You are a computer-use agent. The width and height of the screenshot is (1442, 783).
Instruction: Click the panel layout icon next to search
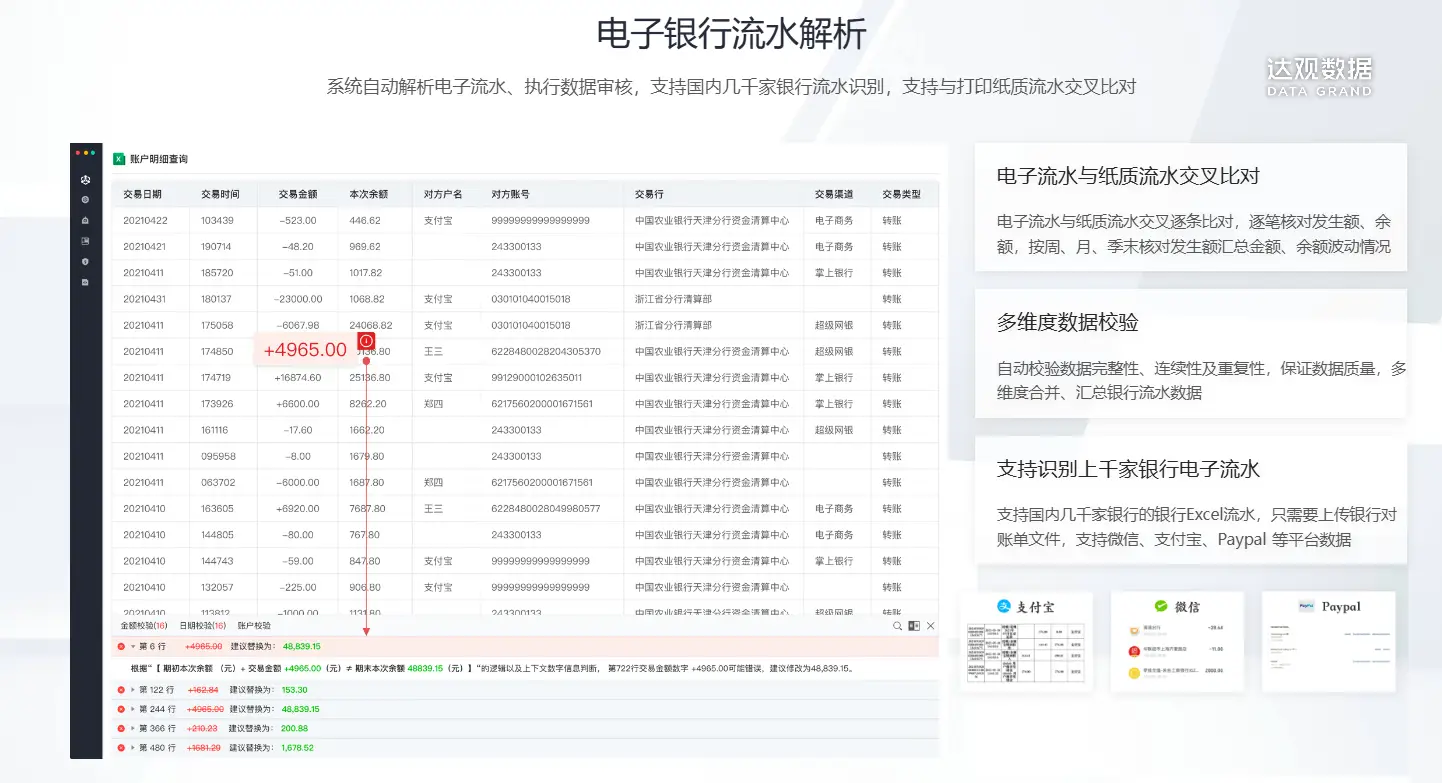914,626
